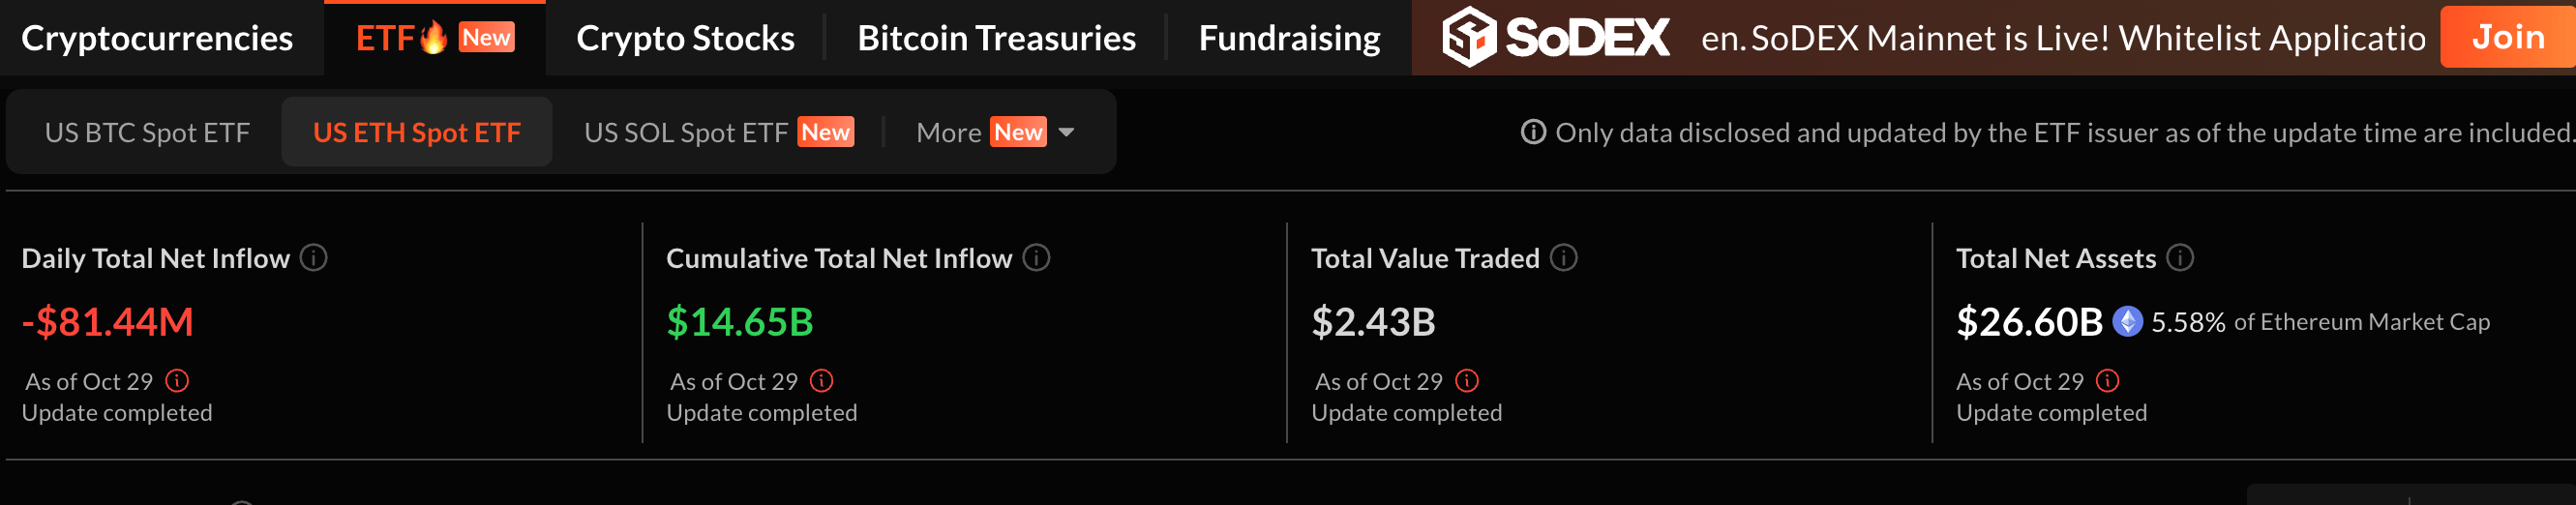The image size is (2576, 505).
Task: Click the SoDEX logo in banner
Action: pos(1556,37)
